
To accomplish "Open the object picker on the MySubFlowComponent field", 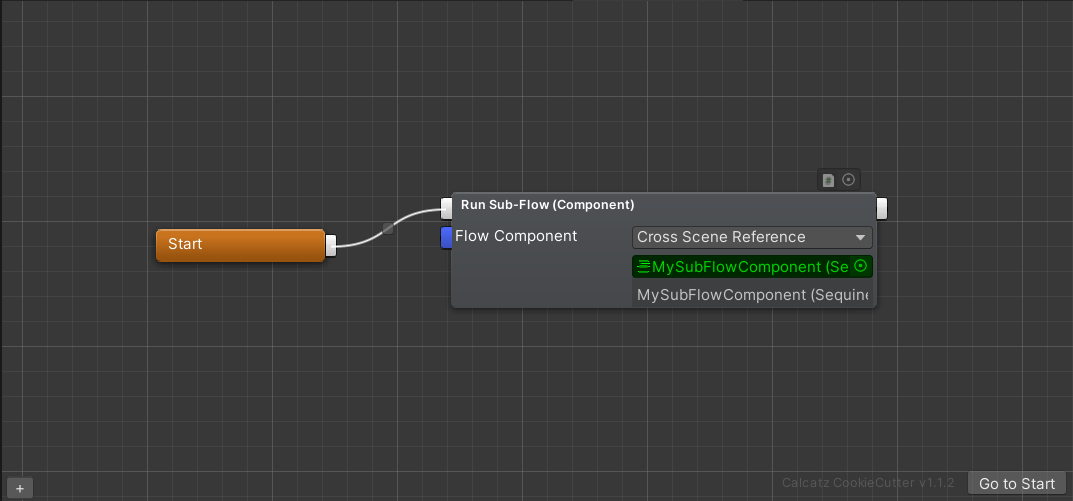I will 861,266.
